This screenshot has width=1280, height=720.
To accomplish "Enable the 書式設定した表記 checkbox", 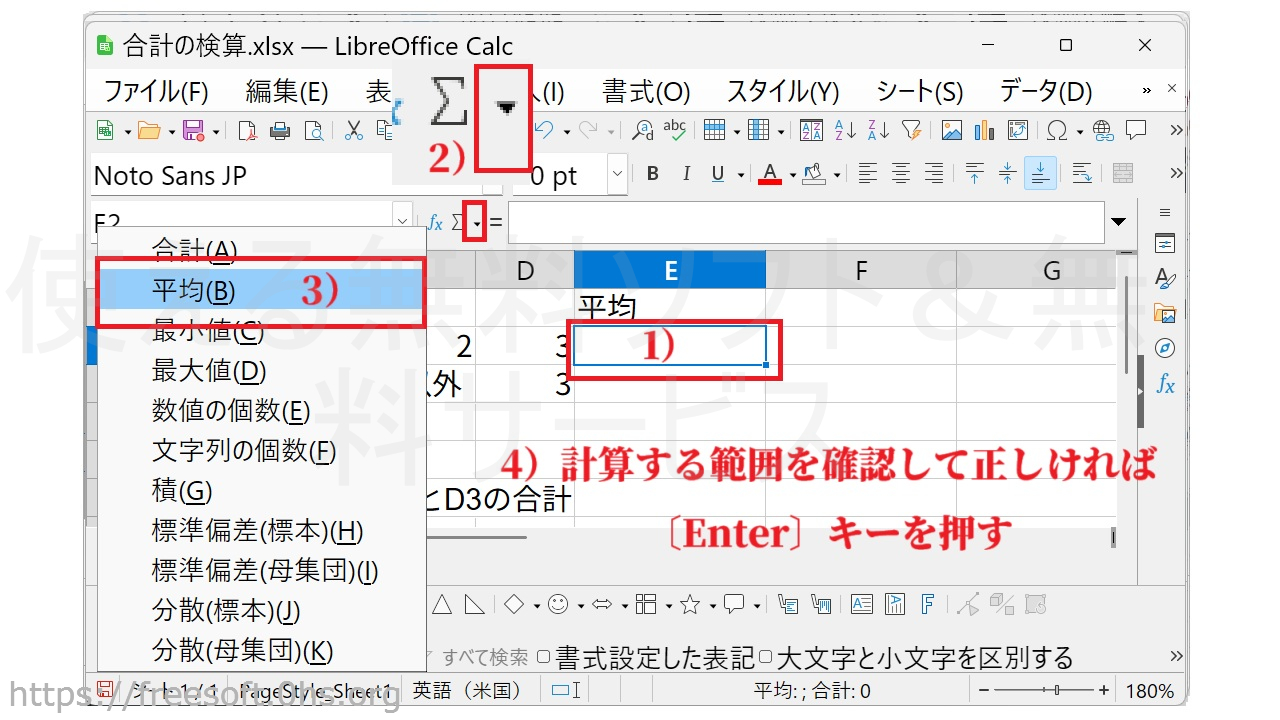I will [x=544, y=657].
